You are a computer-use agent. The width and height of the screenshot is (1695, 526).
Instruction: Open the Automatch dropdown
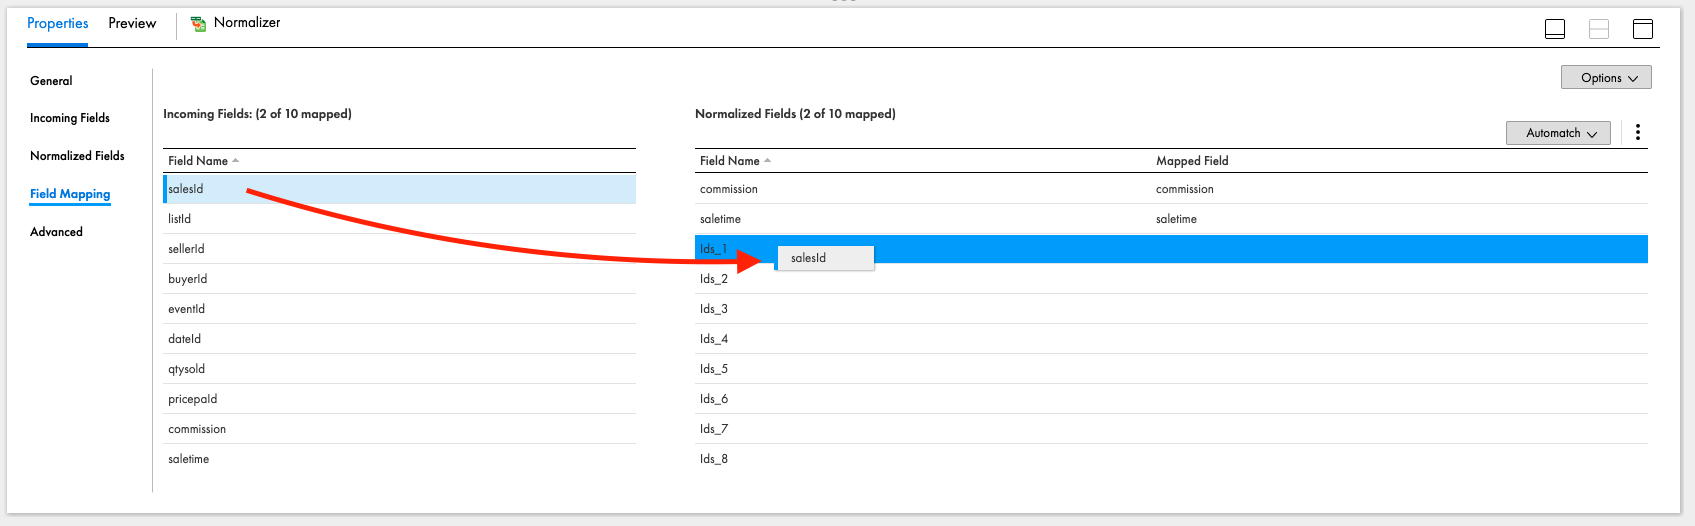(1557, 133)
